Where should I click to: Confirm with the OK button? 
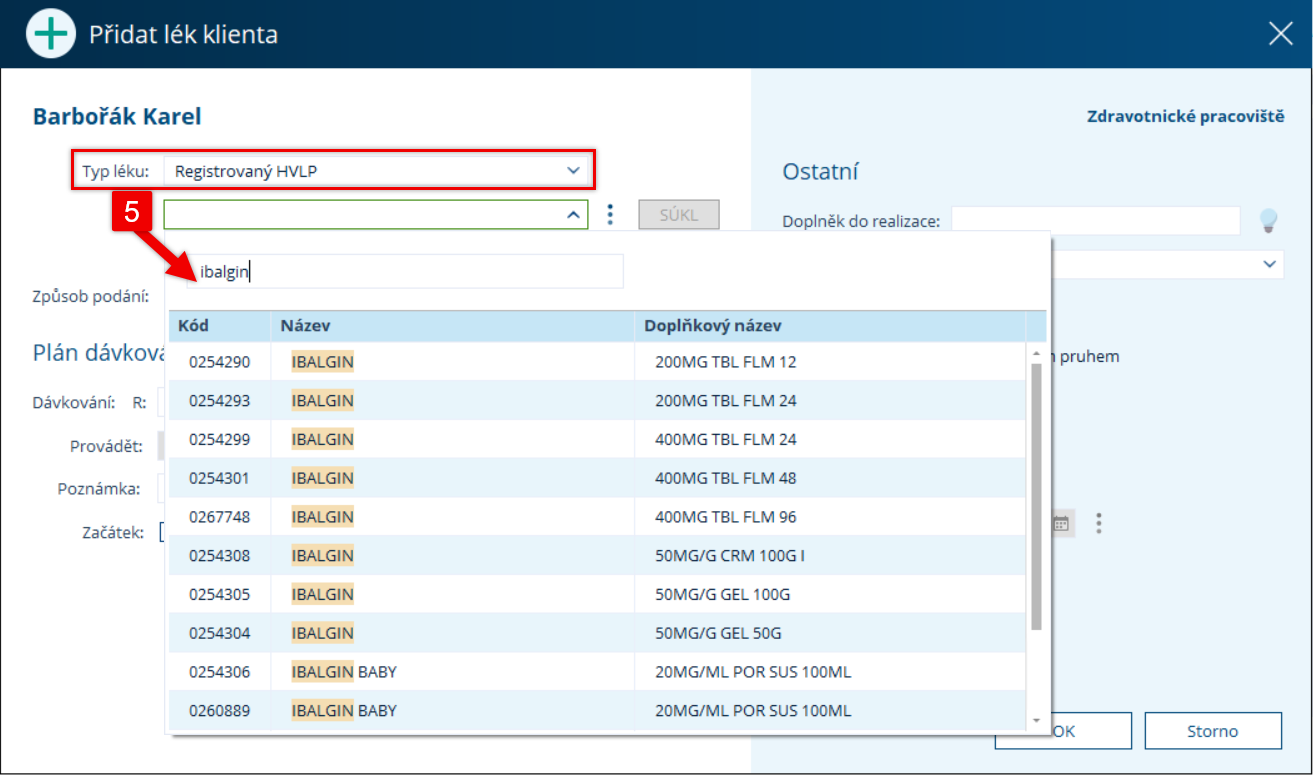point(1063,731)
